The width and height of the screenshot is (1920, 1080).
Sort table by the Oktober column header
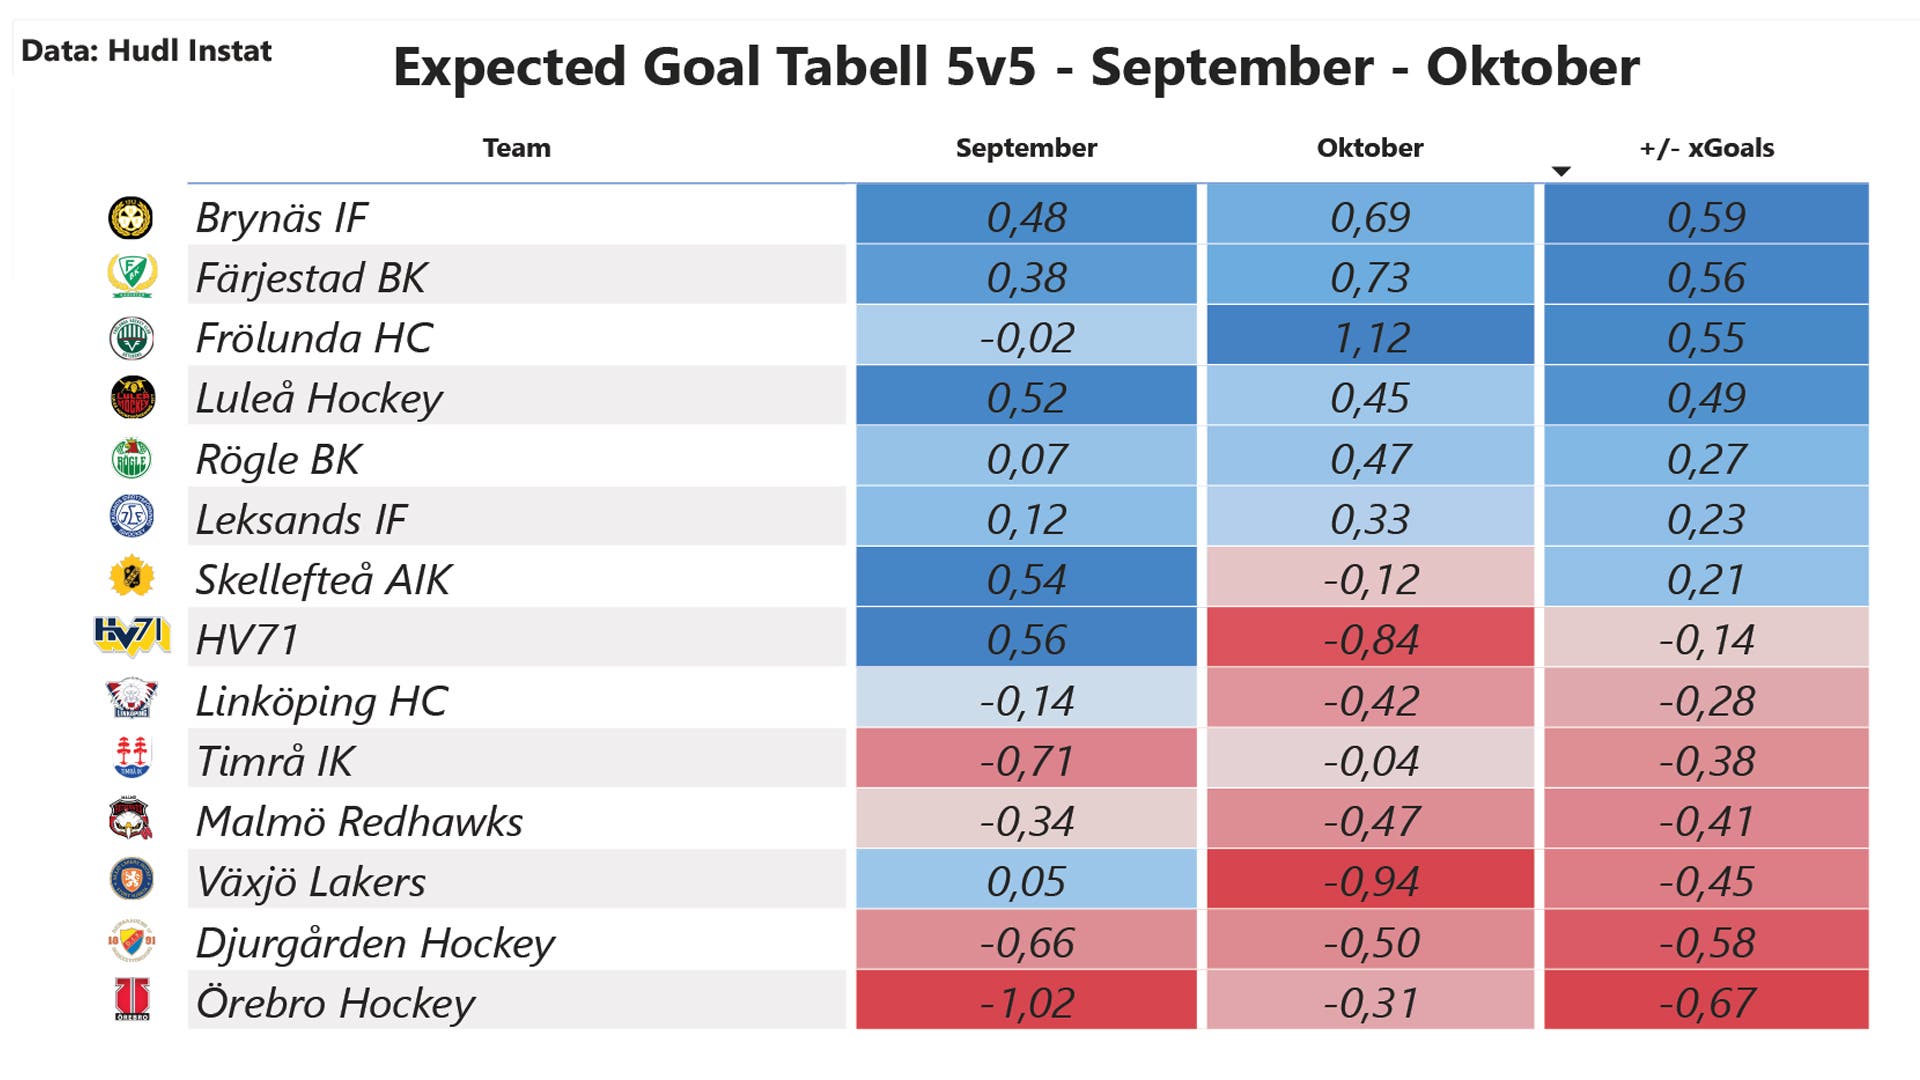(x=1369, y=148)
